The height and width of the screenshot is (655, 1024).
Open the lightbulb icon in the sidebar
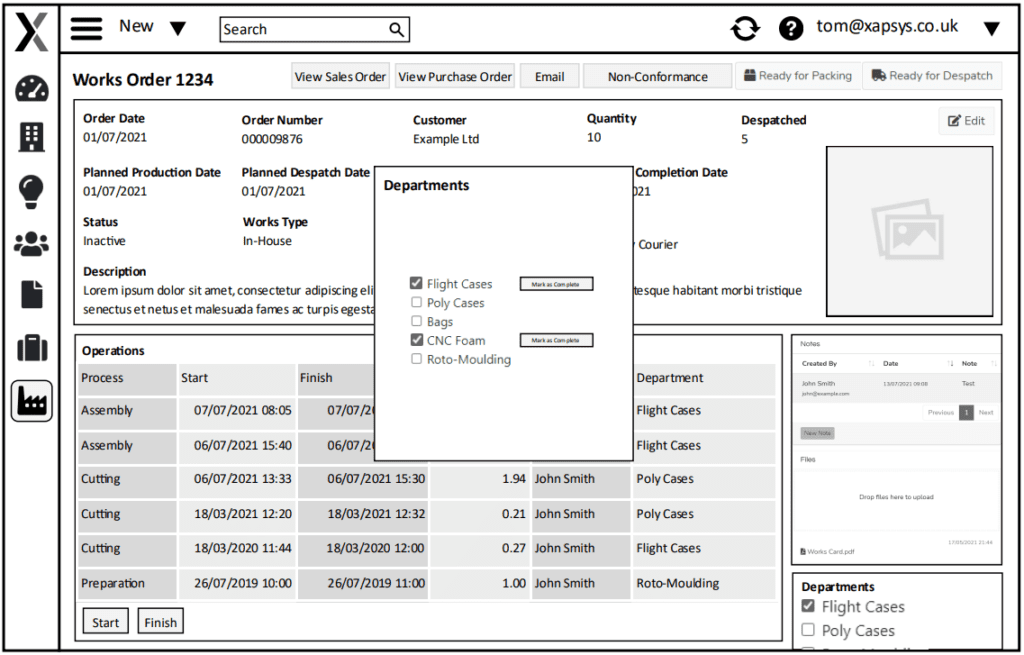pyautogui.click(x=31, y=191)
